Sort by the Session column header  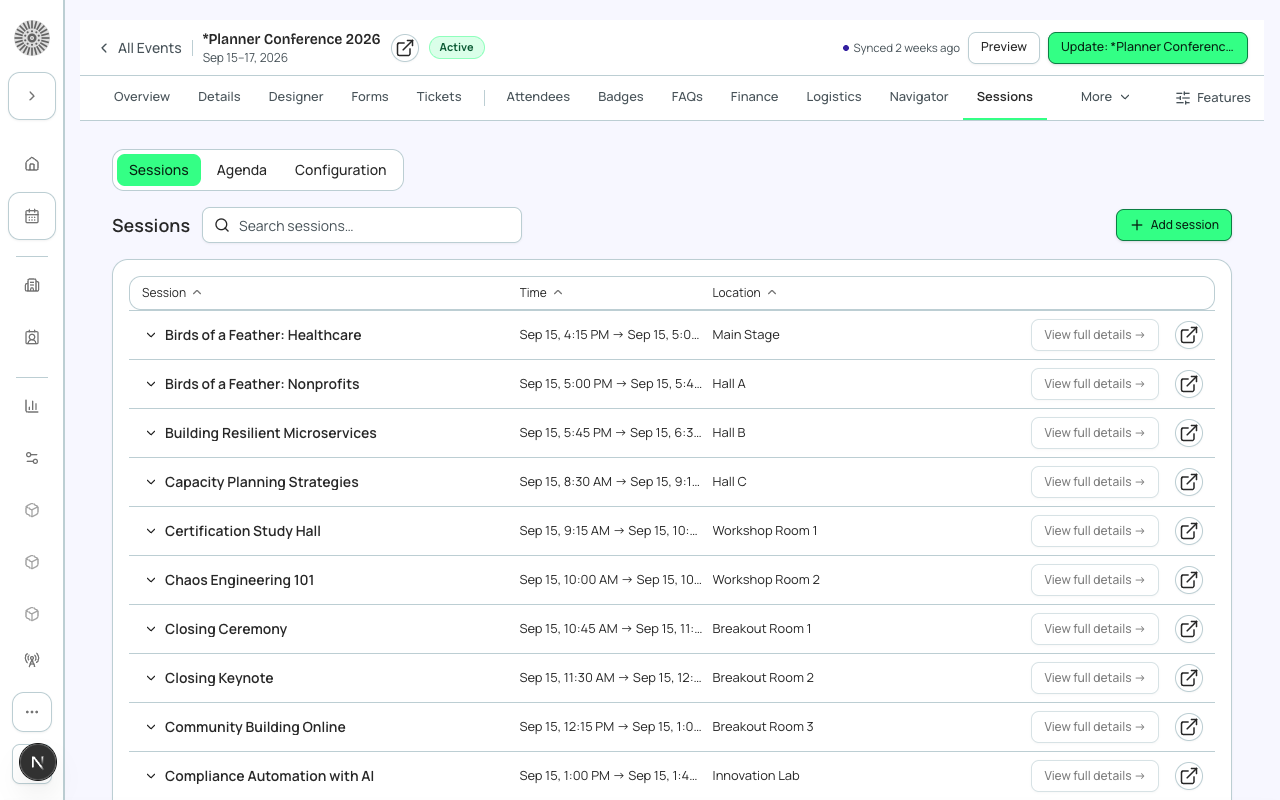[172, 292]
